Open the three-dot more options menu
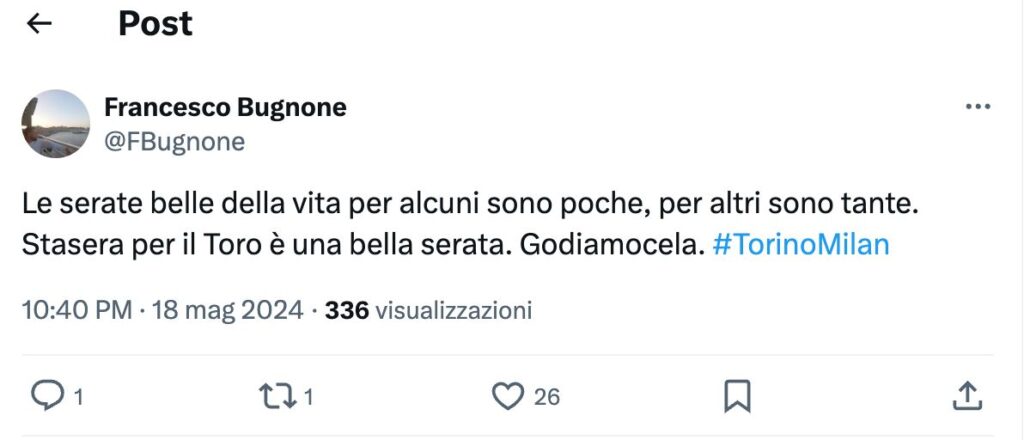This screenshot has height=440, width=1024. pos(977,108)
